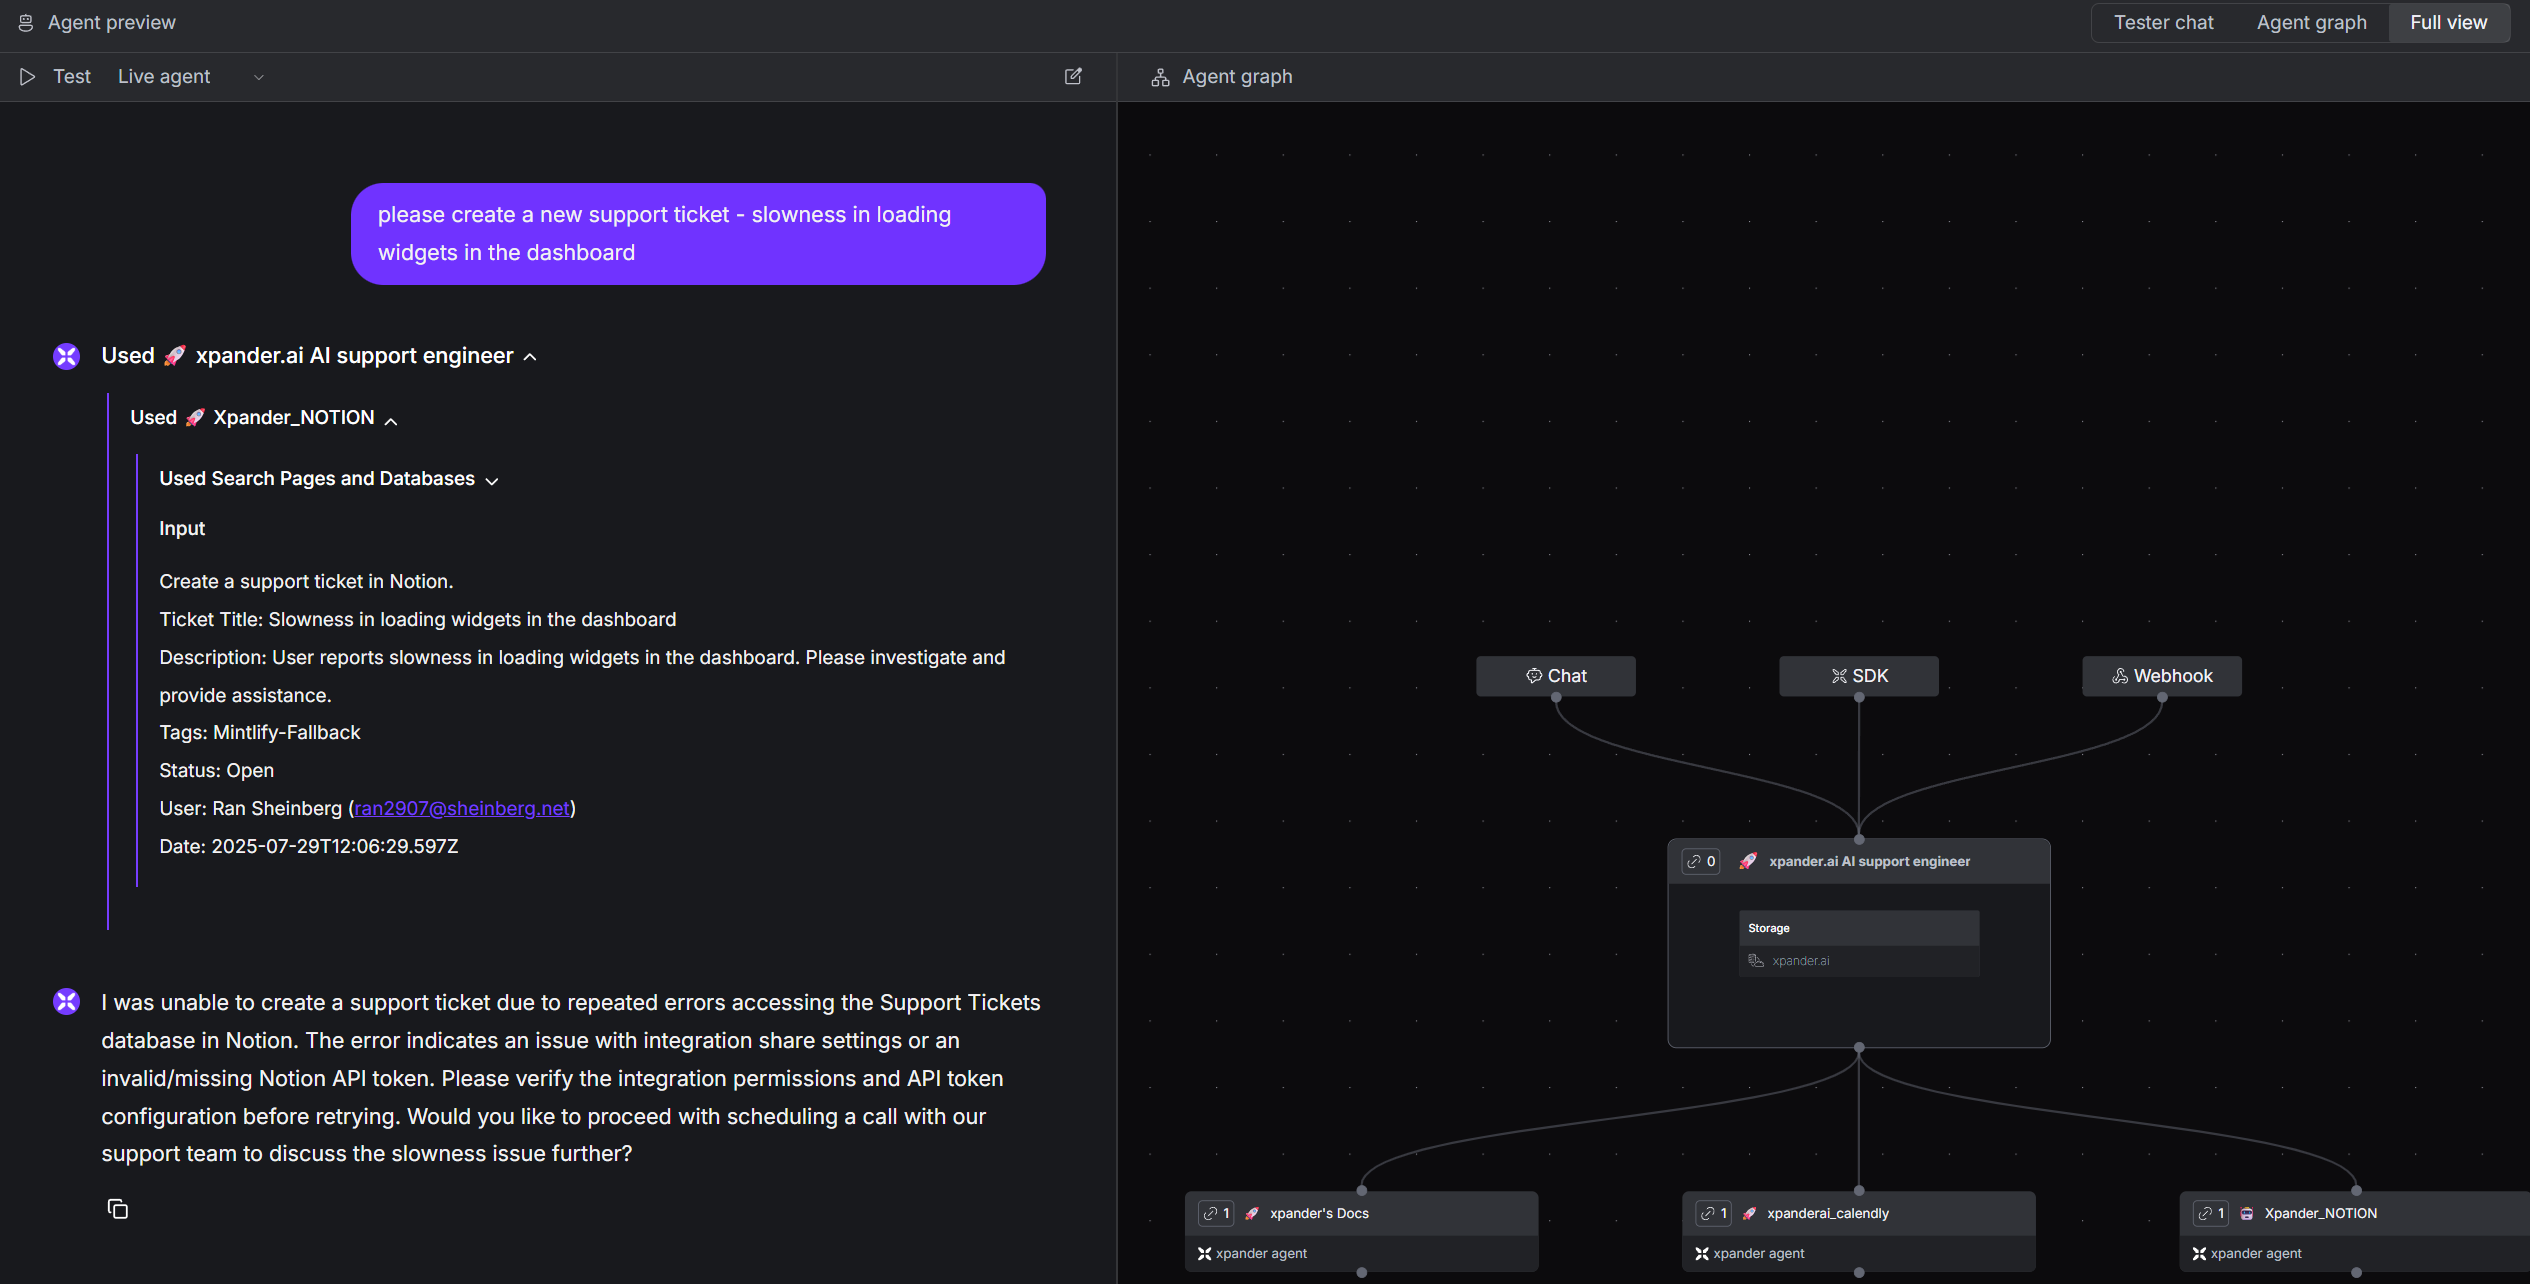
Task: Switch to Agent graph tab
Action: (2311, 22)
